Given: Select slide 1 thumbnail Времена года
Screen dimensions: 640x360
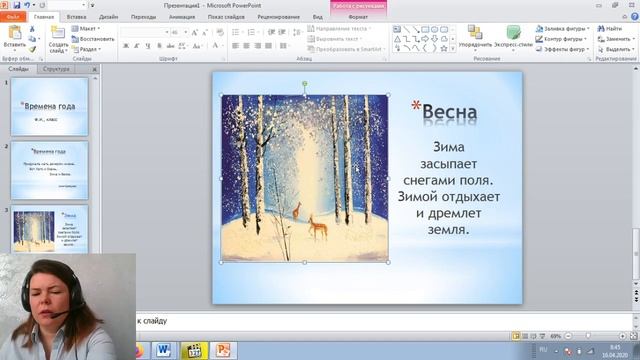Looking at the screenshot, I should click(x=49, y=107).
